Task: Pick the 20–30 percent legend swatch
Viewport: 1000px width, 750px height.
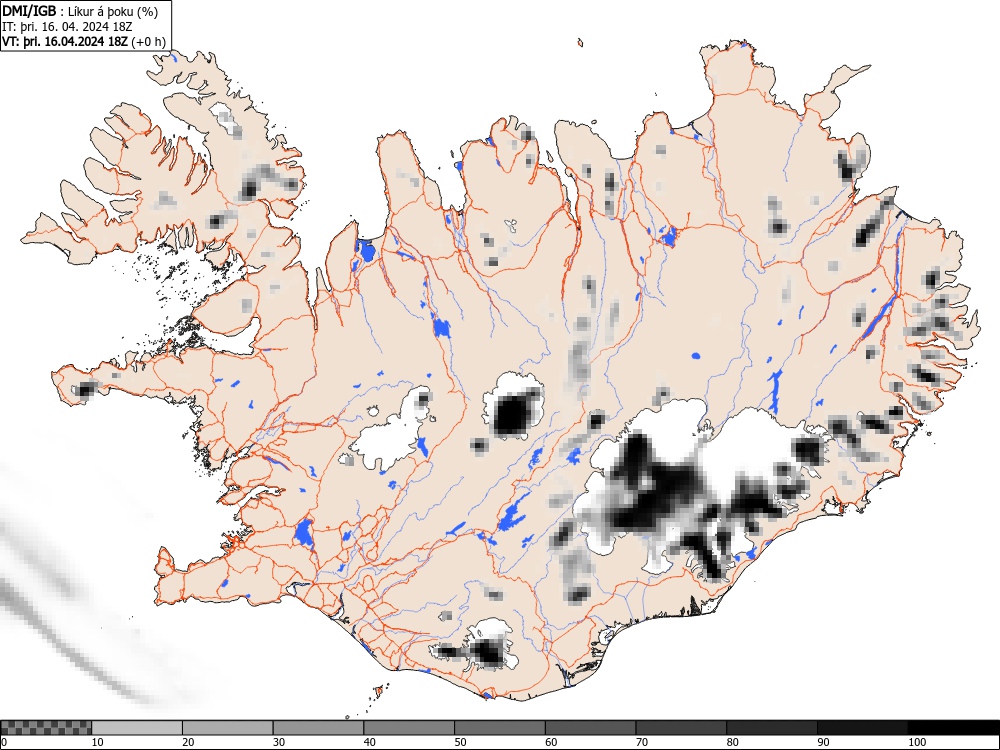Action: tap(228, 728)
